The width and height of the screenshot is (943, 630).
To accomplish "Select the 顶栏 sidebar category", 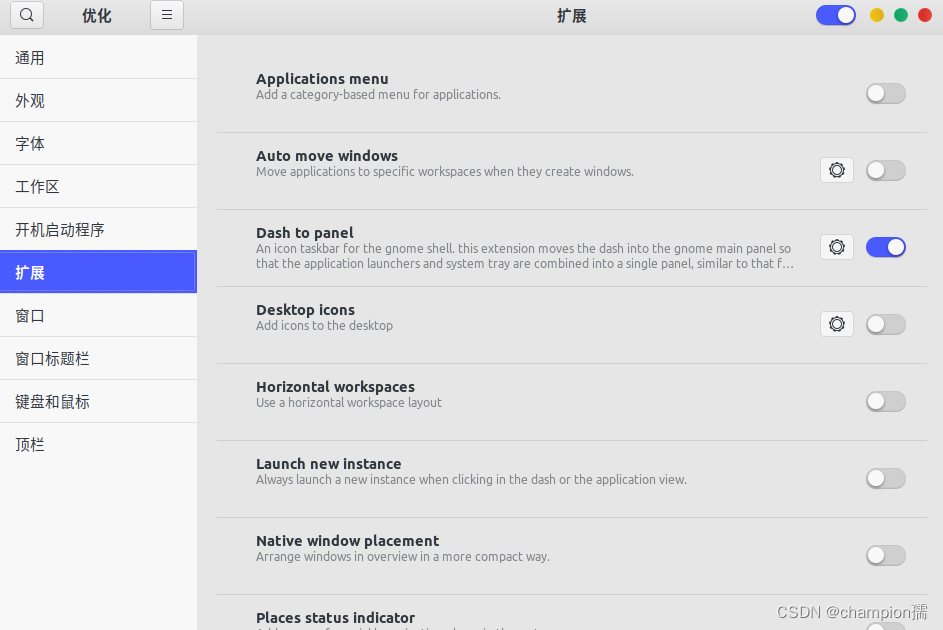I will pyautogui.click(x=99, y=444).
